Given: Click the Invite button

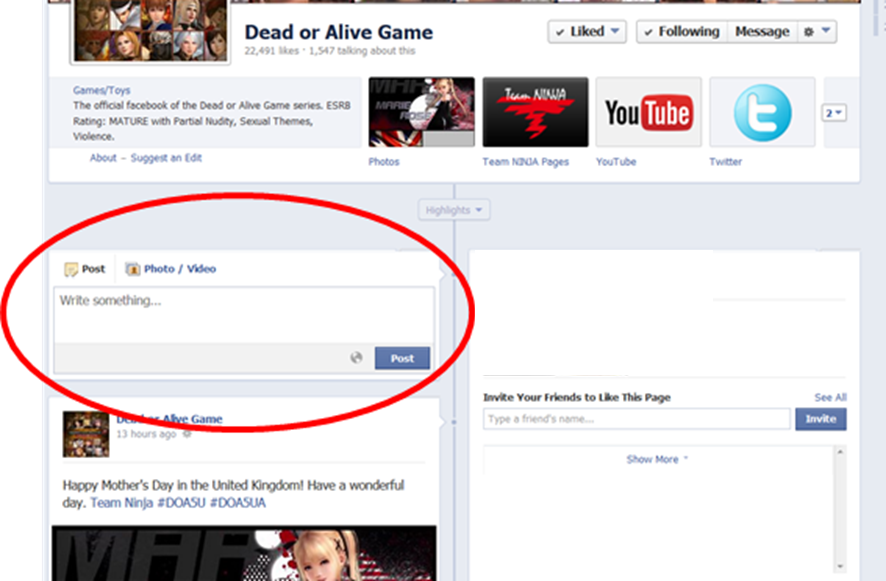Looking at the screenshot, I should 820,419.
